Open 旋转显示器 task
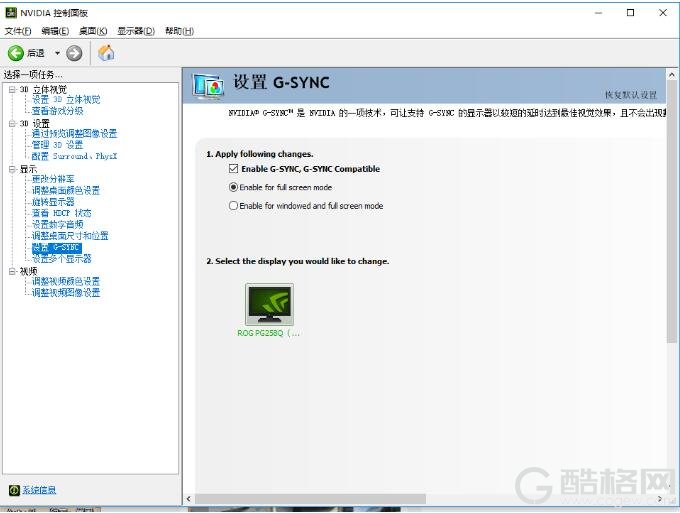Screen dimensions: 680x513 [x=53, y=202]
